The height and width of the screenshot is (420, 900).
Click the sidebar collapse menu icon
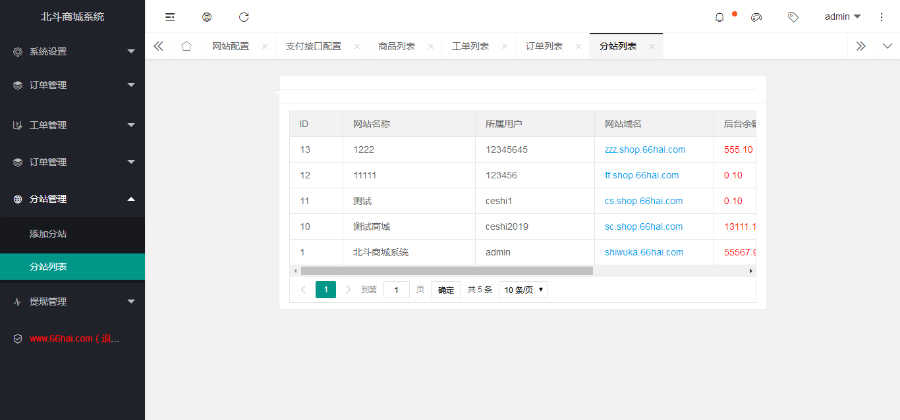170,17
